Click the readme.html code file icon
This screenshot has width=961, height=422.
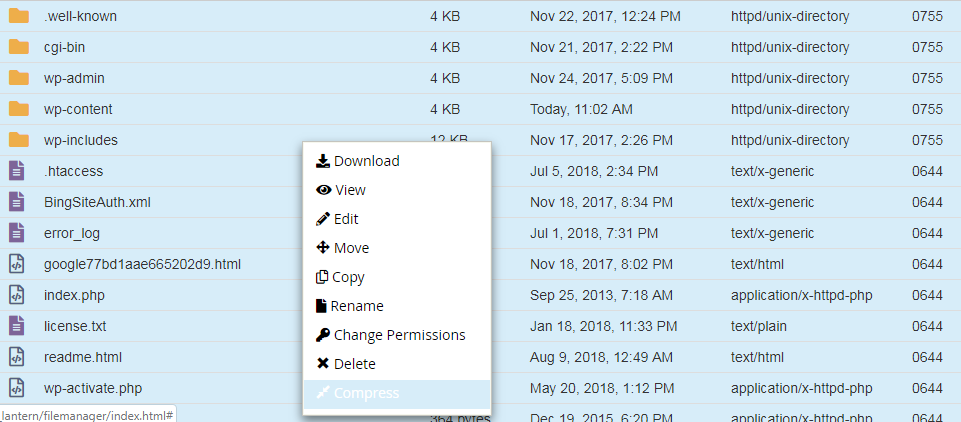17,357
